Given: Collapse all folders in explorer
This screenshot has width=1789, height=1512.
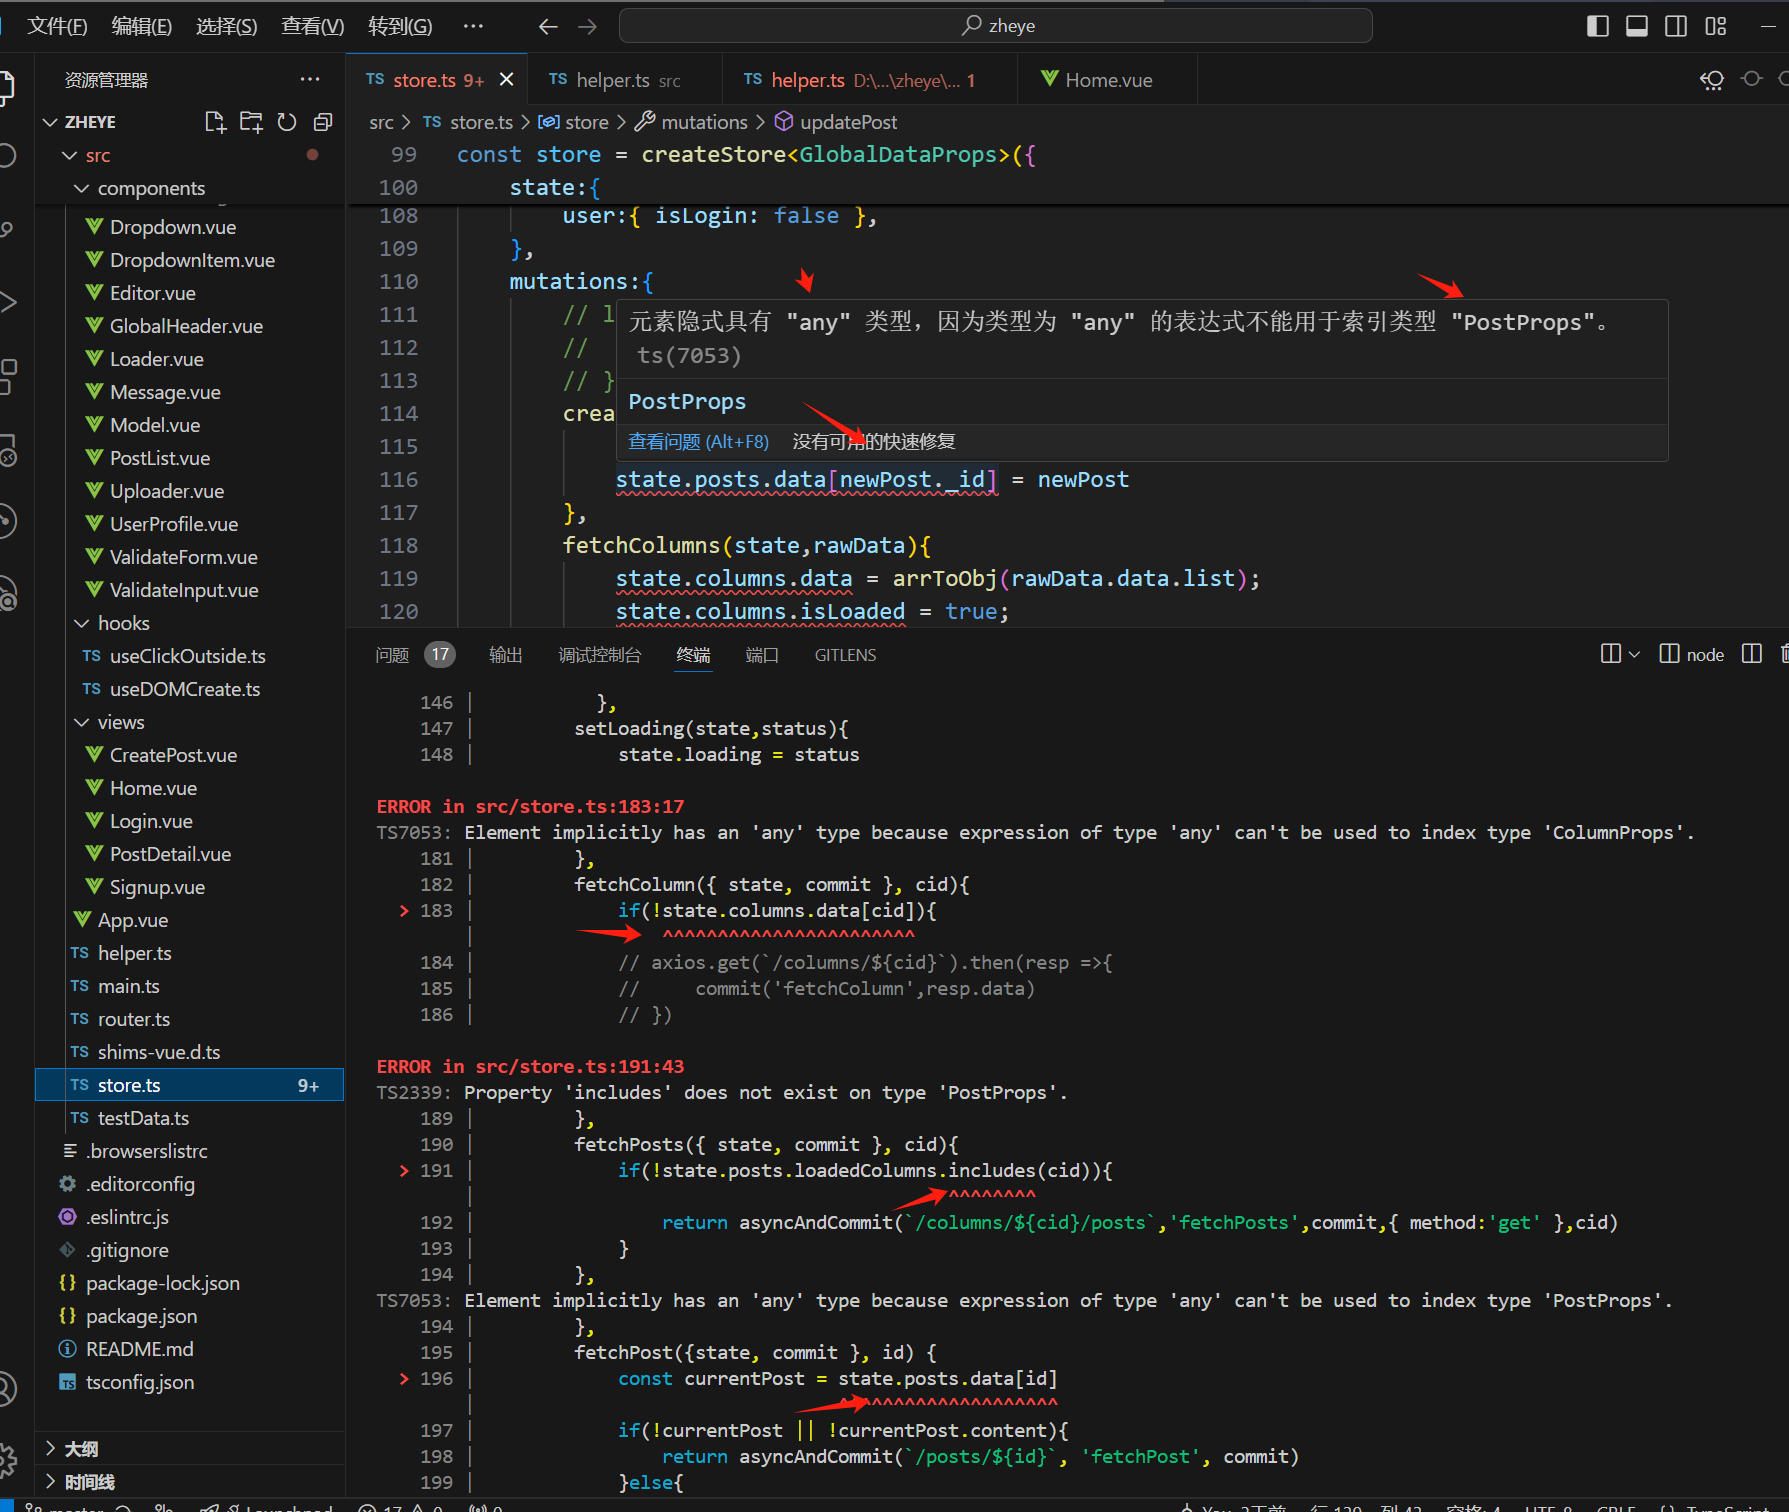Looking at the screenshot, I should [x=323, y=122].
